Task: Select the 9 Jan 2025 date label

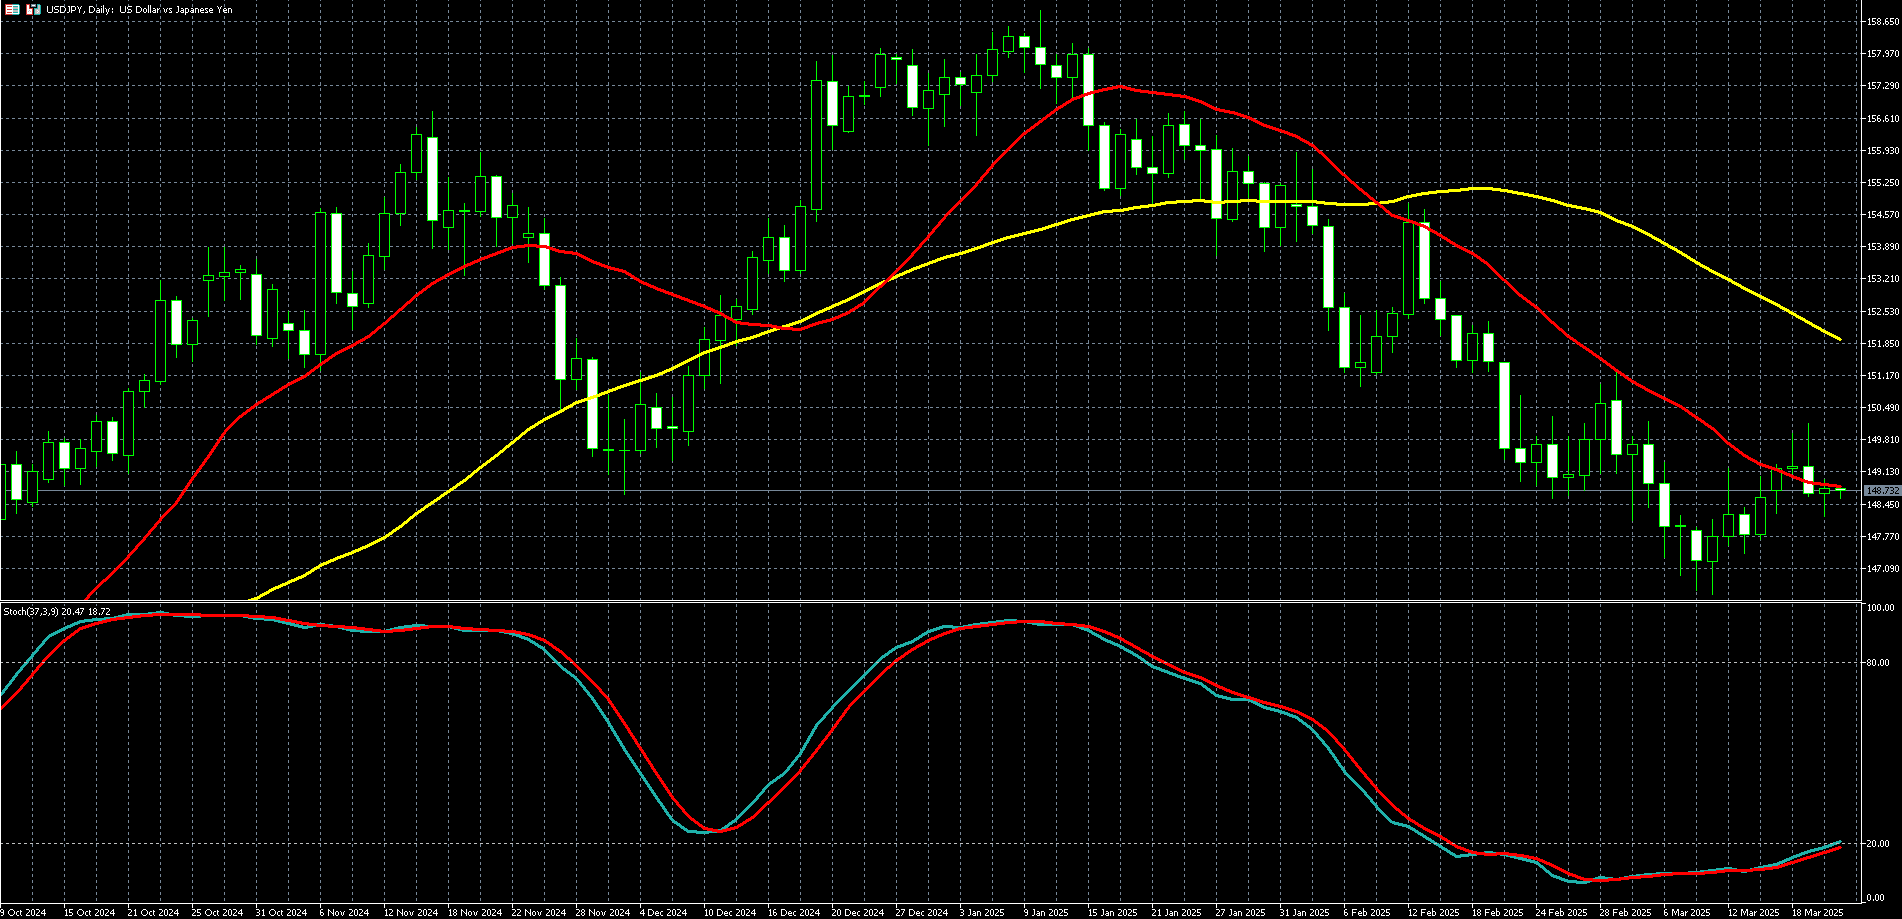Action: 1045,912
